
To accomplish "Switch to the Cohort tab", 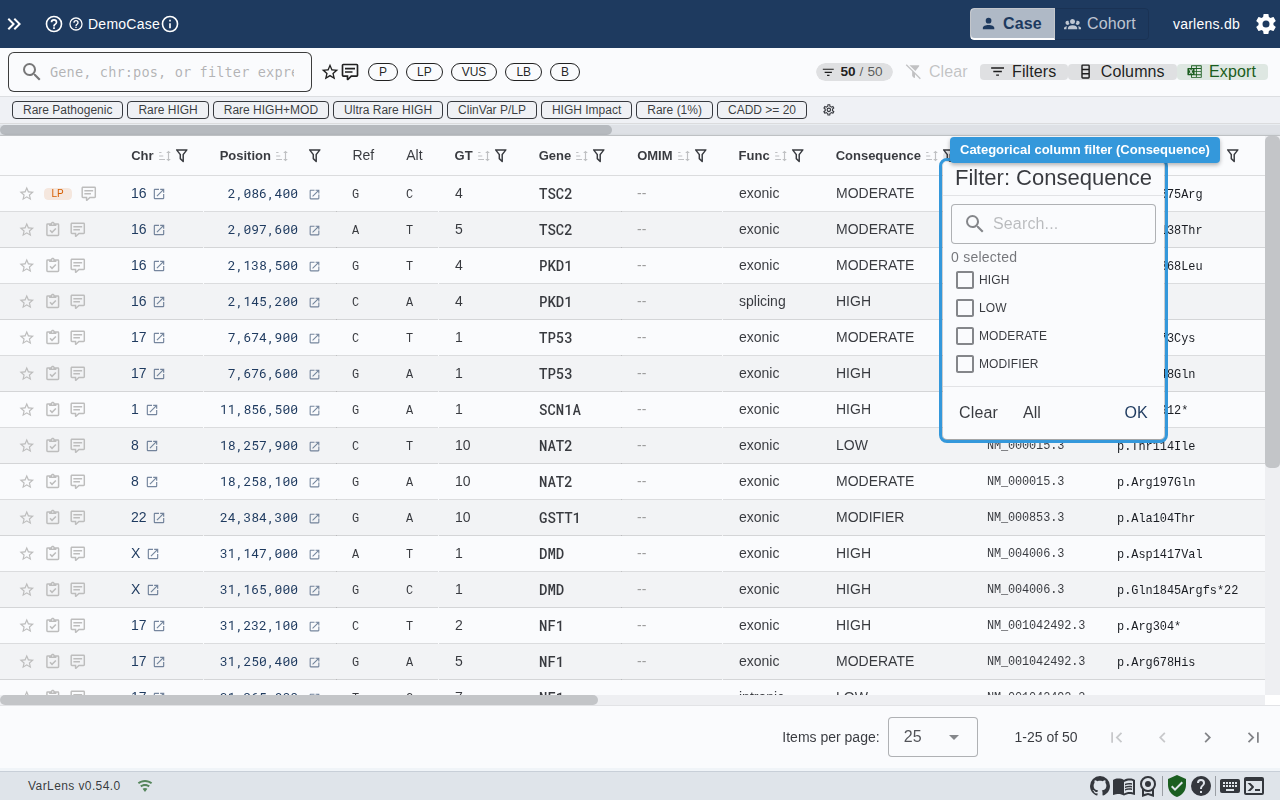I will point(1101,23).
